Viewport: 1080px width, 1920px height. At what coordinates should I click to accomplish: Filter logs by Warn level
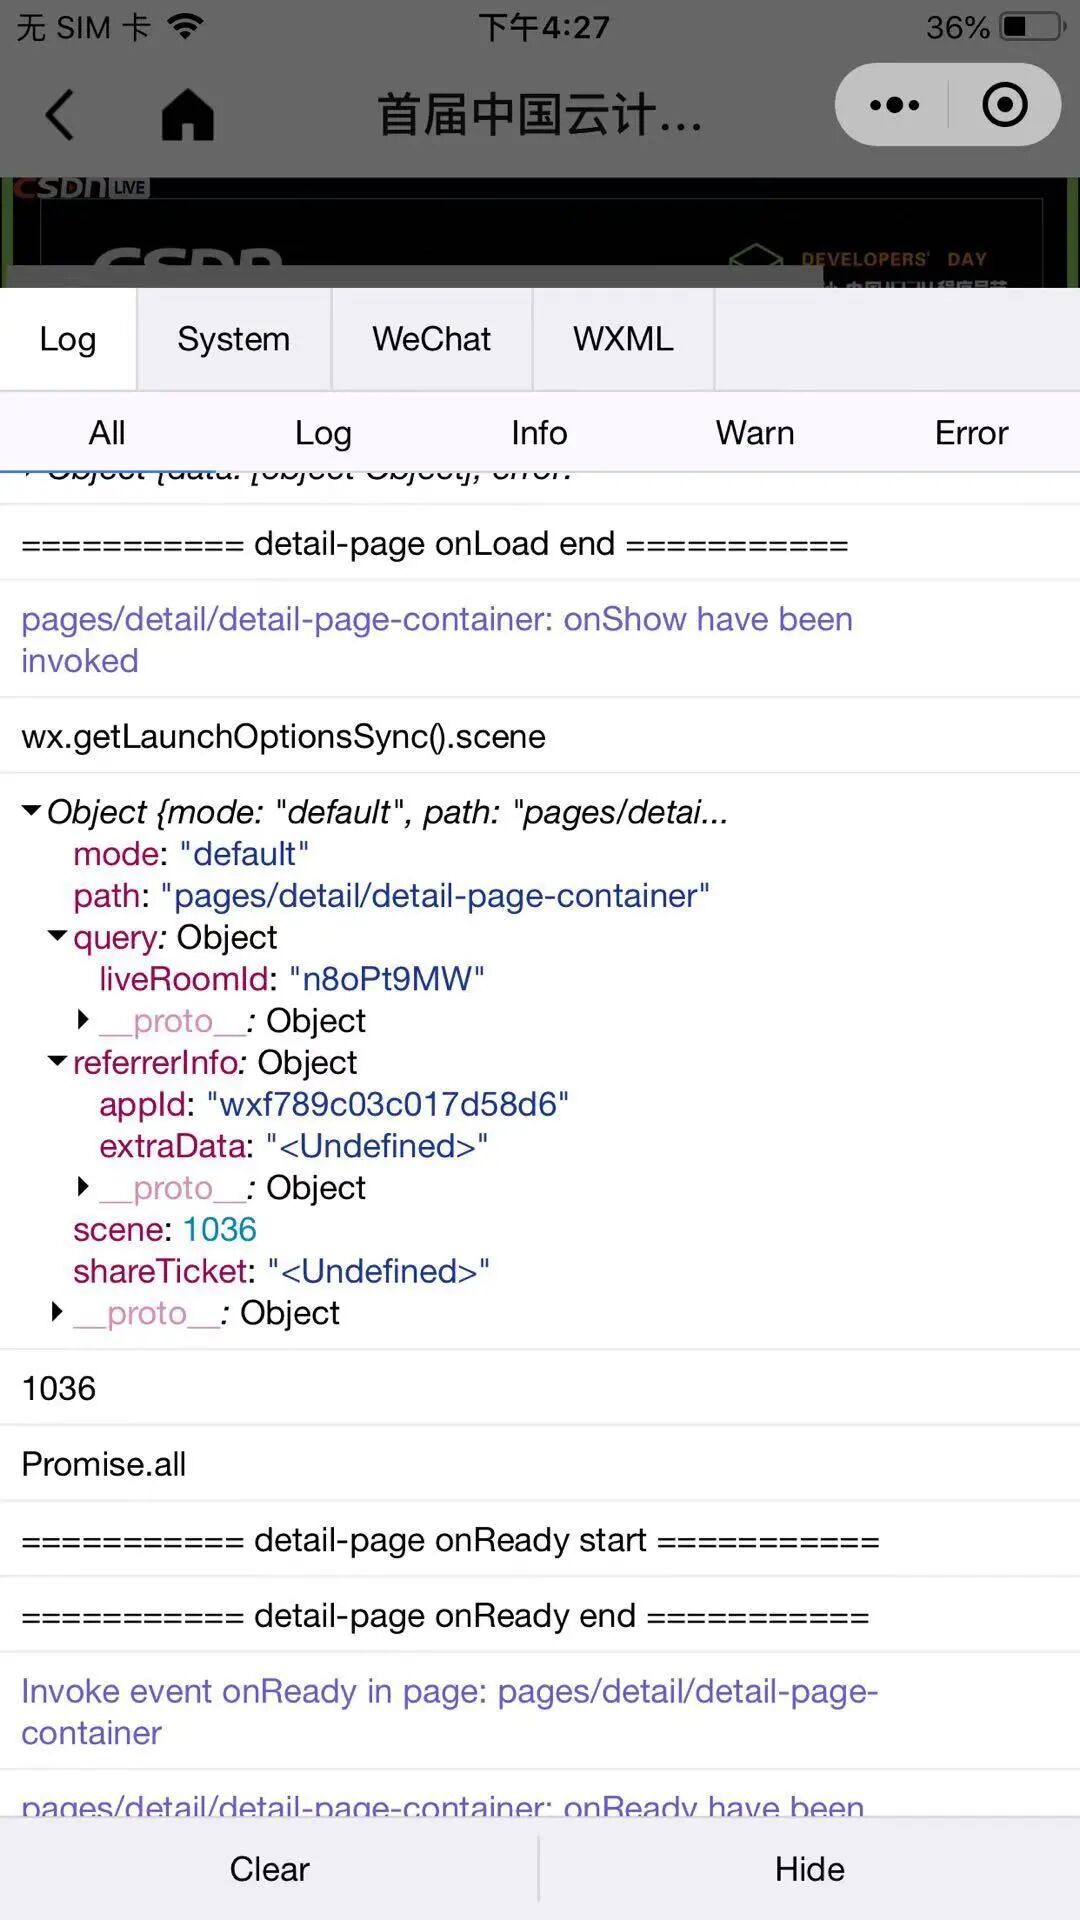pyautogui.click(x=755, y=433)
